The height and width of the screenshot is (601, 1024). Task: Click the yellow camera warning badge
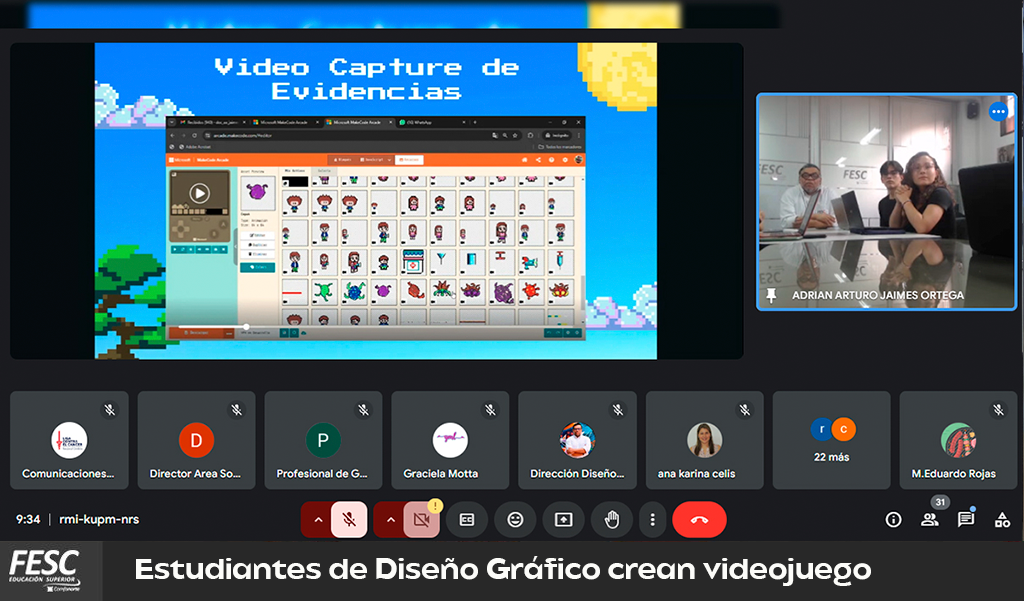435,506
